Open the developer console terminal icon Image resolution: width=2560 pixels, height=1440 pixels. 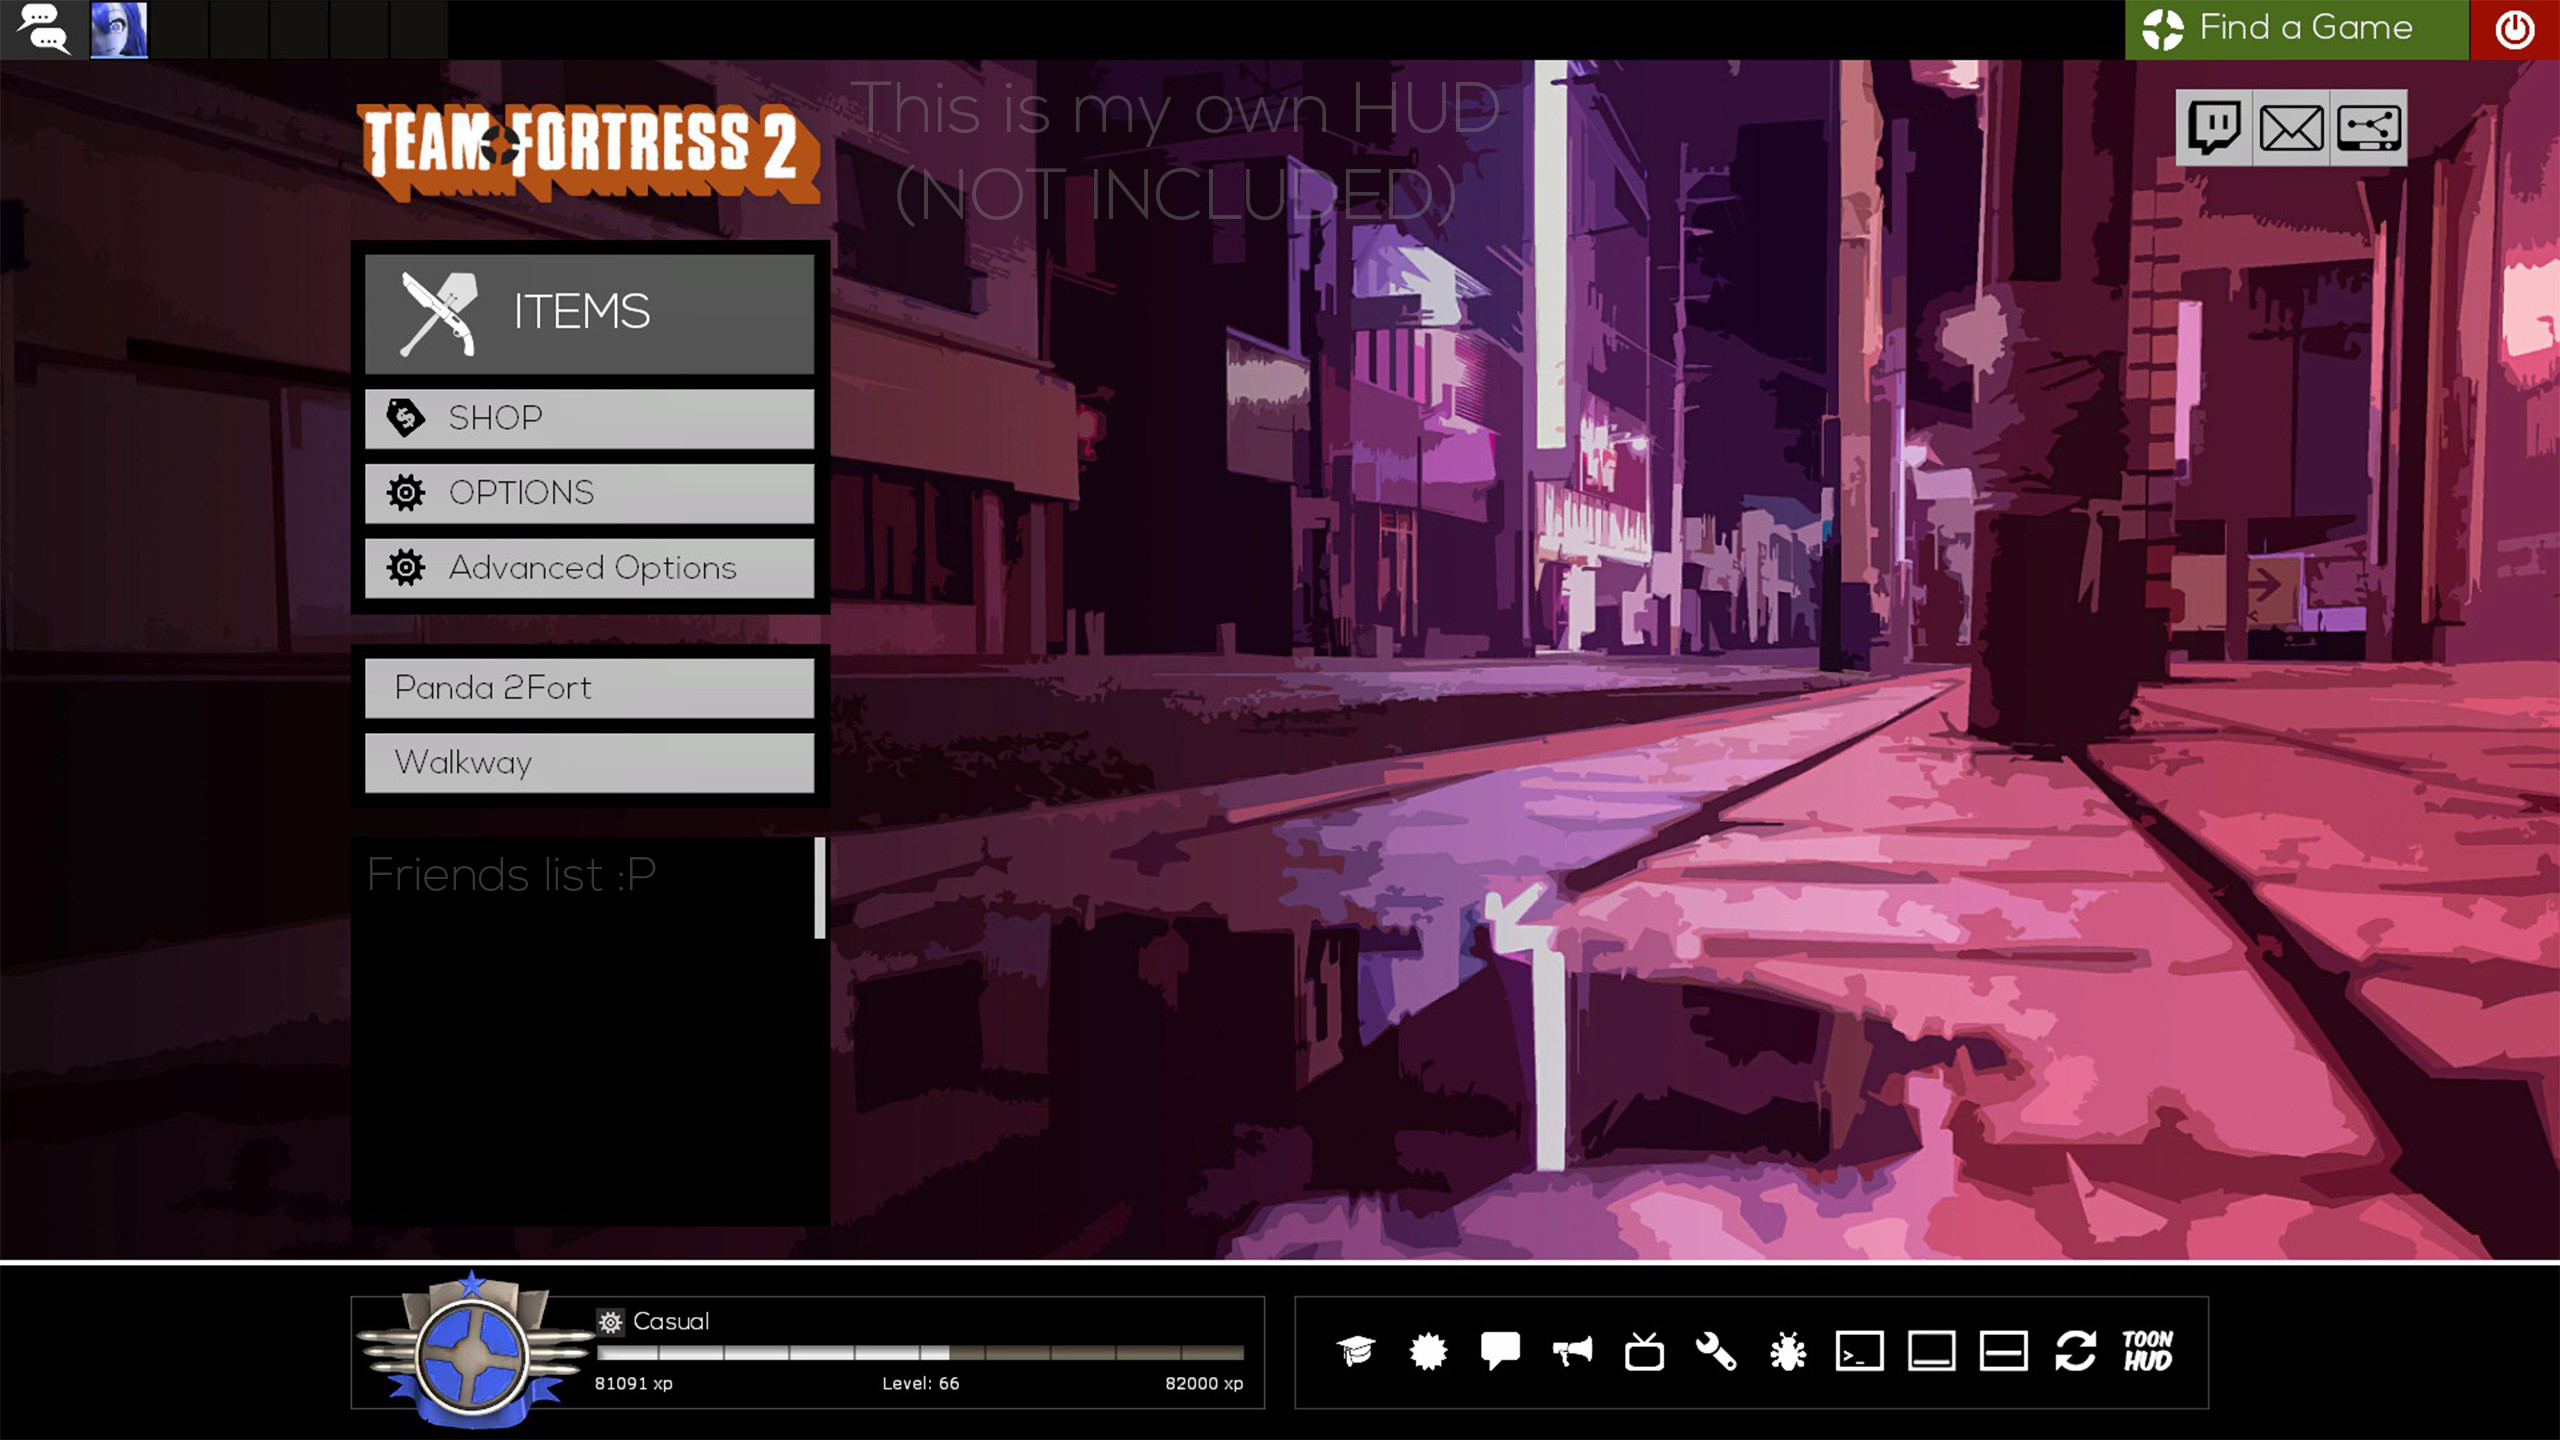click(1858, 1353)
